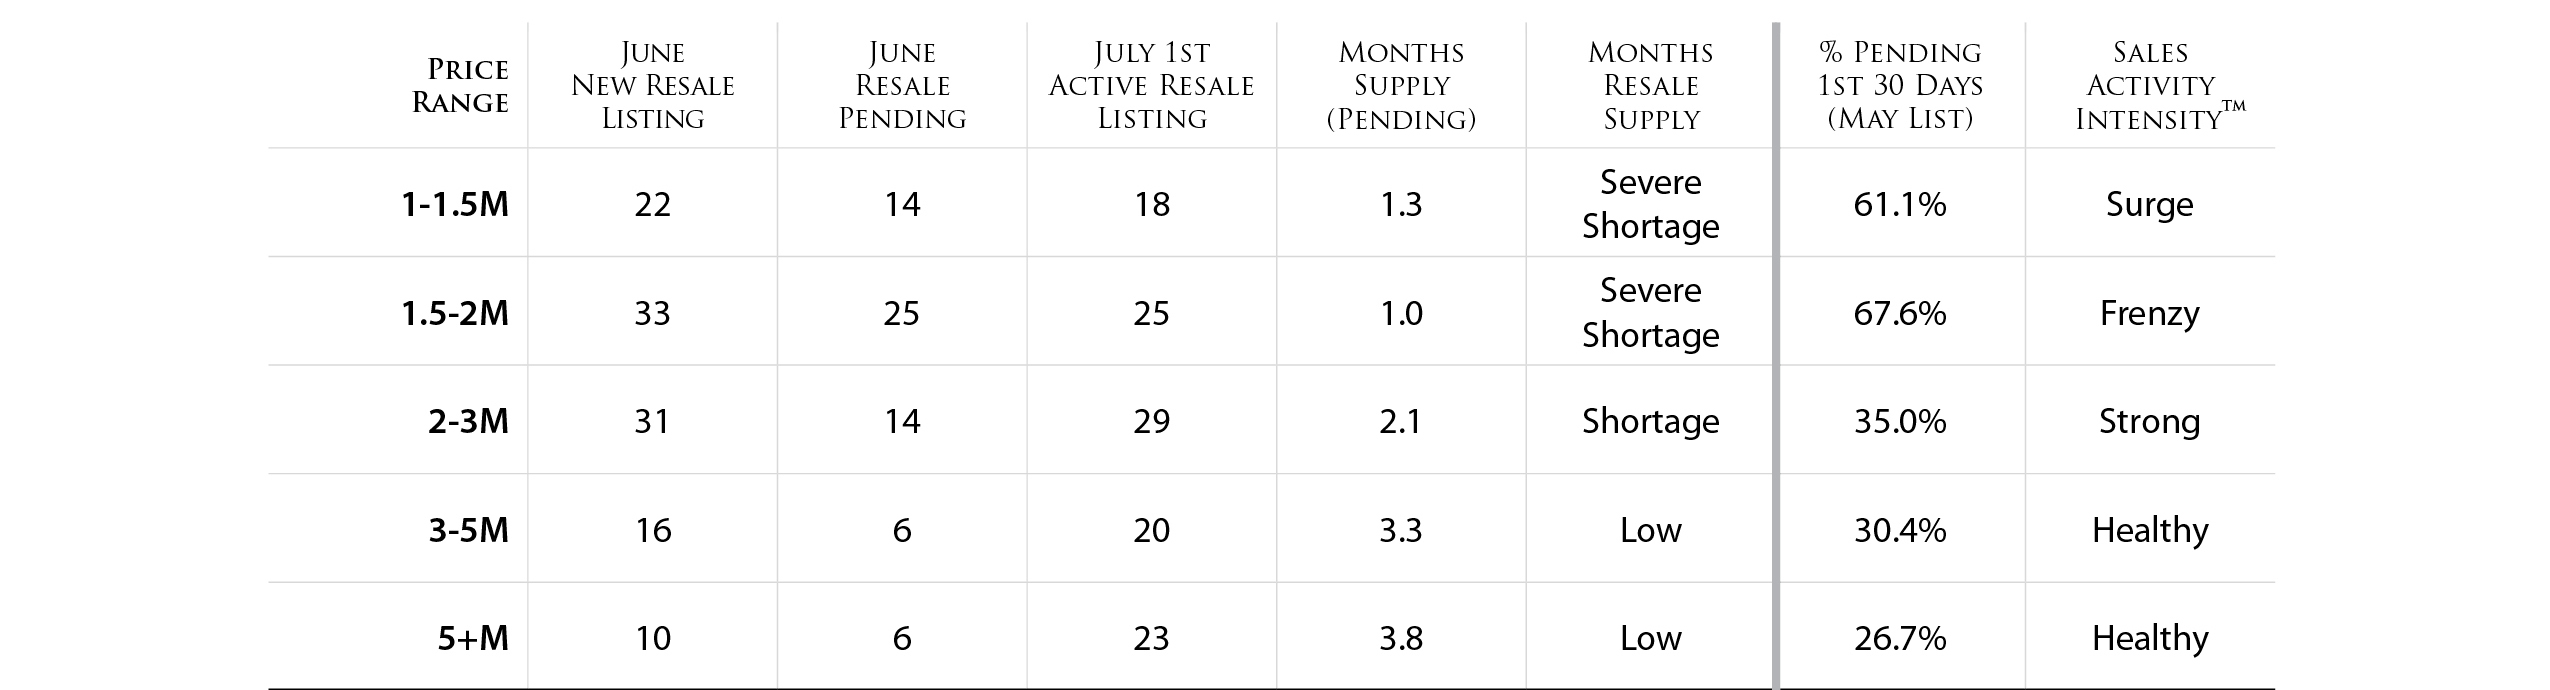Click the 67.6% pending value
This screenshot has height=690, width=2550.
click(x=1900, y=313)
